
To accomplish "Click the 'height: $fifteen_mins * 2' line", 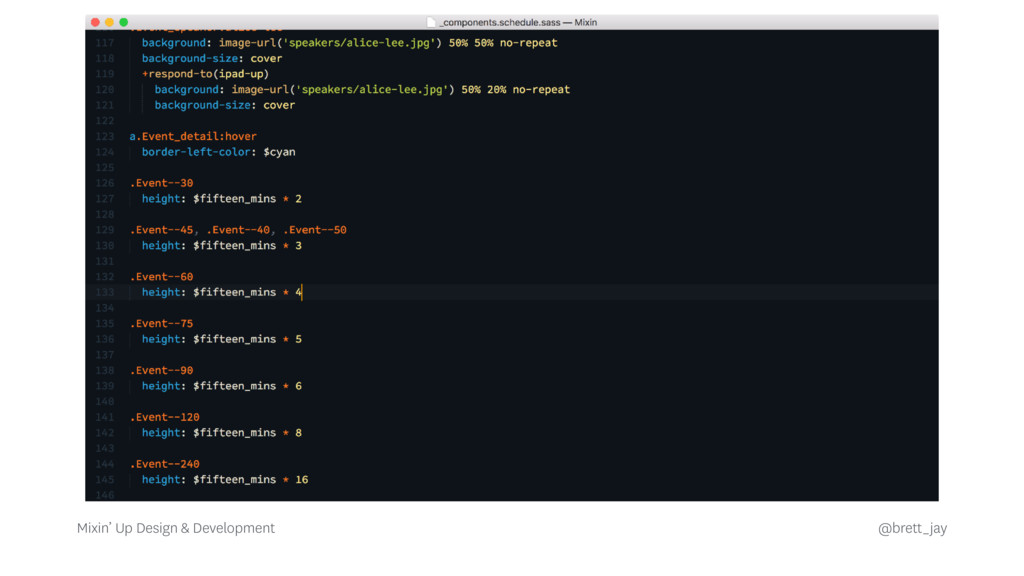I will coord(222,199).
